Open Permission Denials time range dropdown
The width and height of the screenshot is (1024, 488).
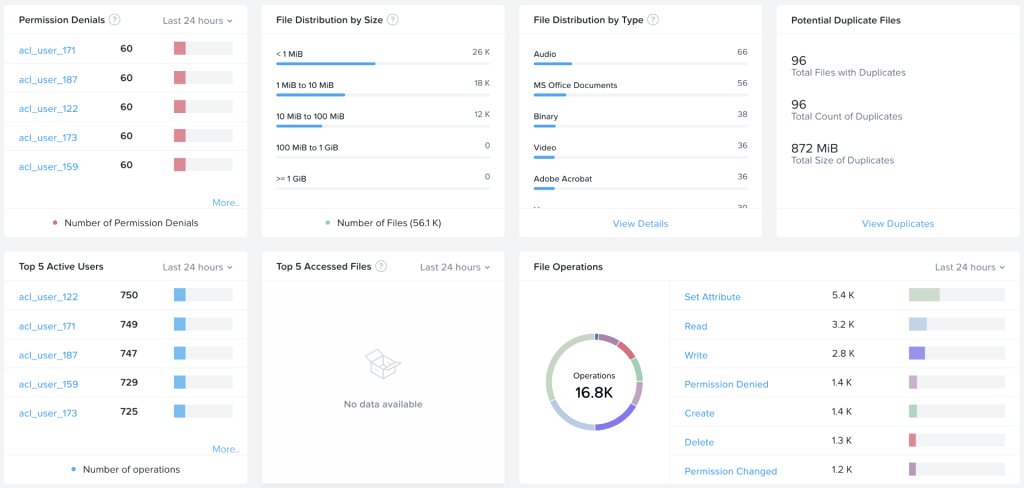click(197, 20)
